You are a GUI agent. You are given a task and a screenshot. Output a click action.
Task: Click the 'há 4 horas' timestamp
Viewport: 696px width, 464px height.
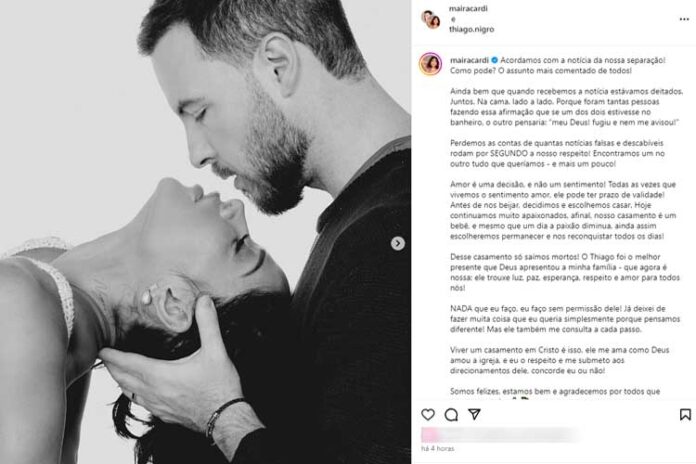click(x=438, y=448)
